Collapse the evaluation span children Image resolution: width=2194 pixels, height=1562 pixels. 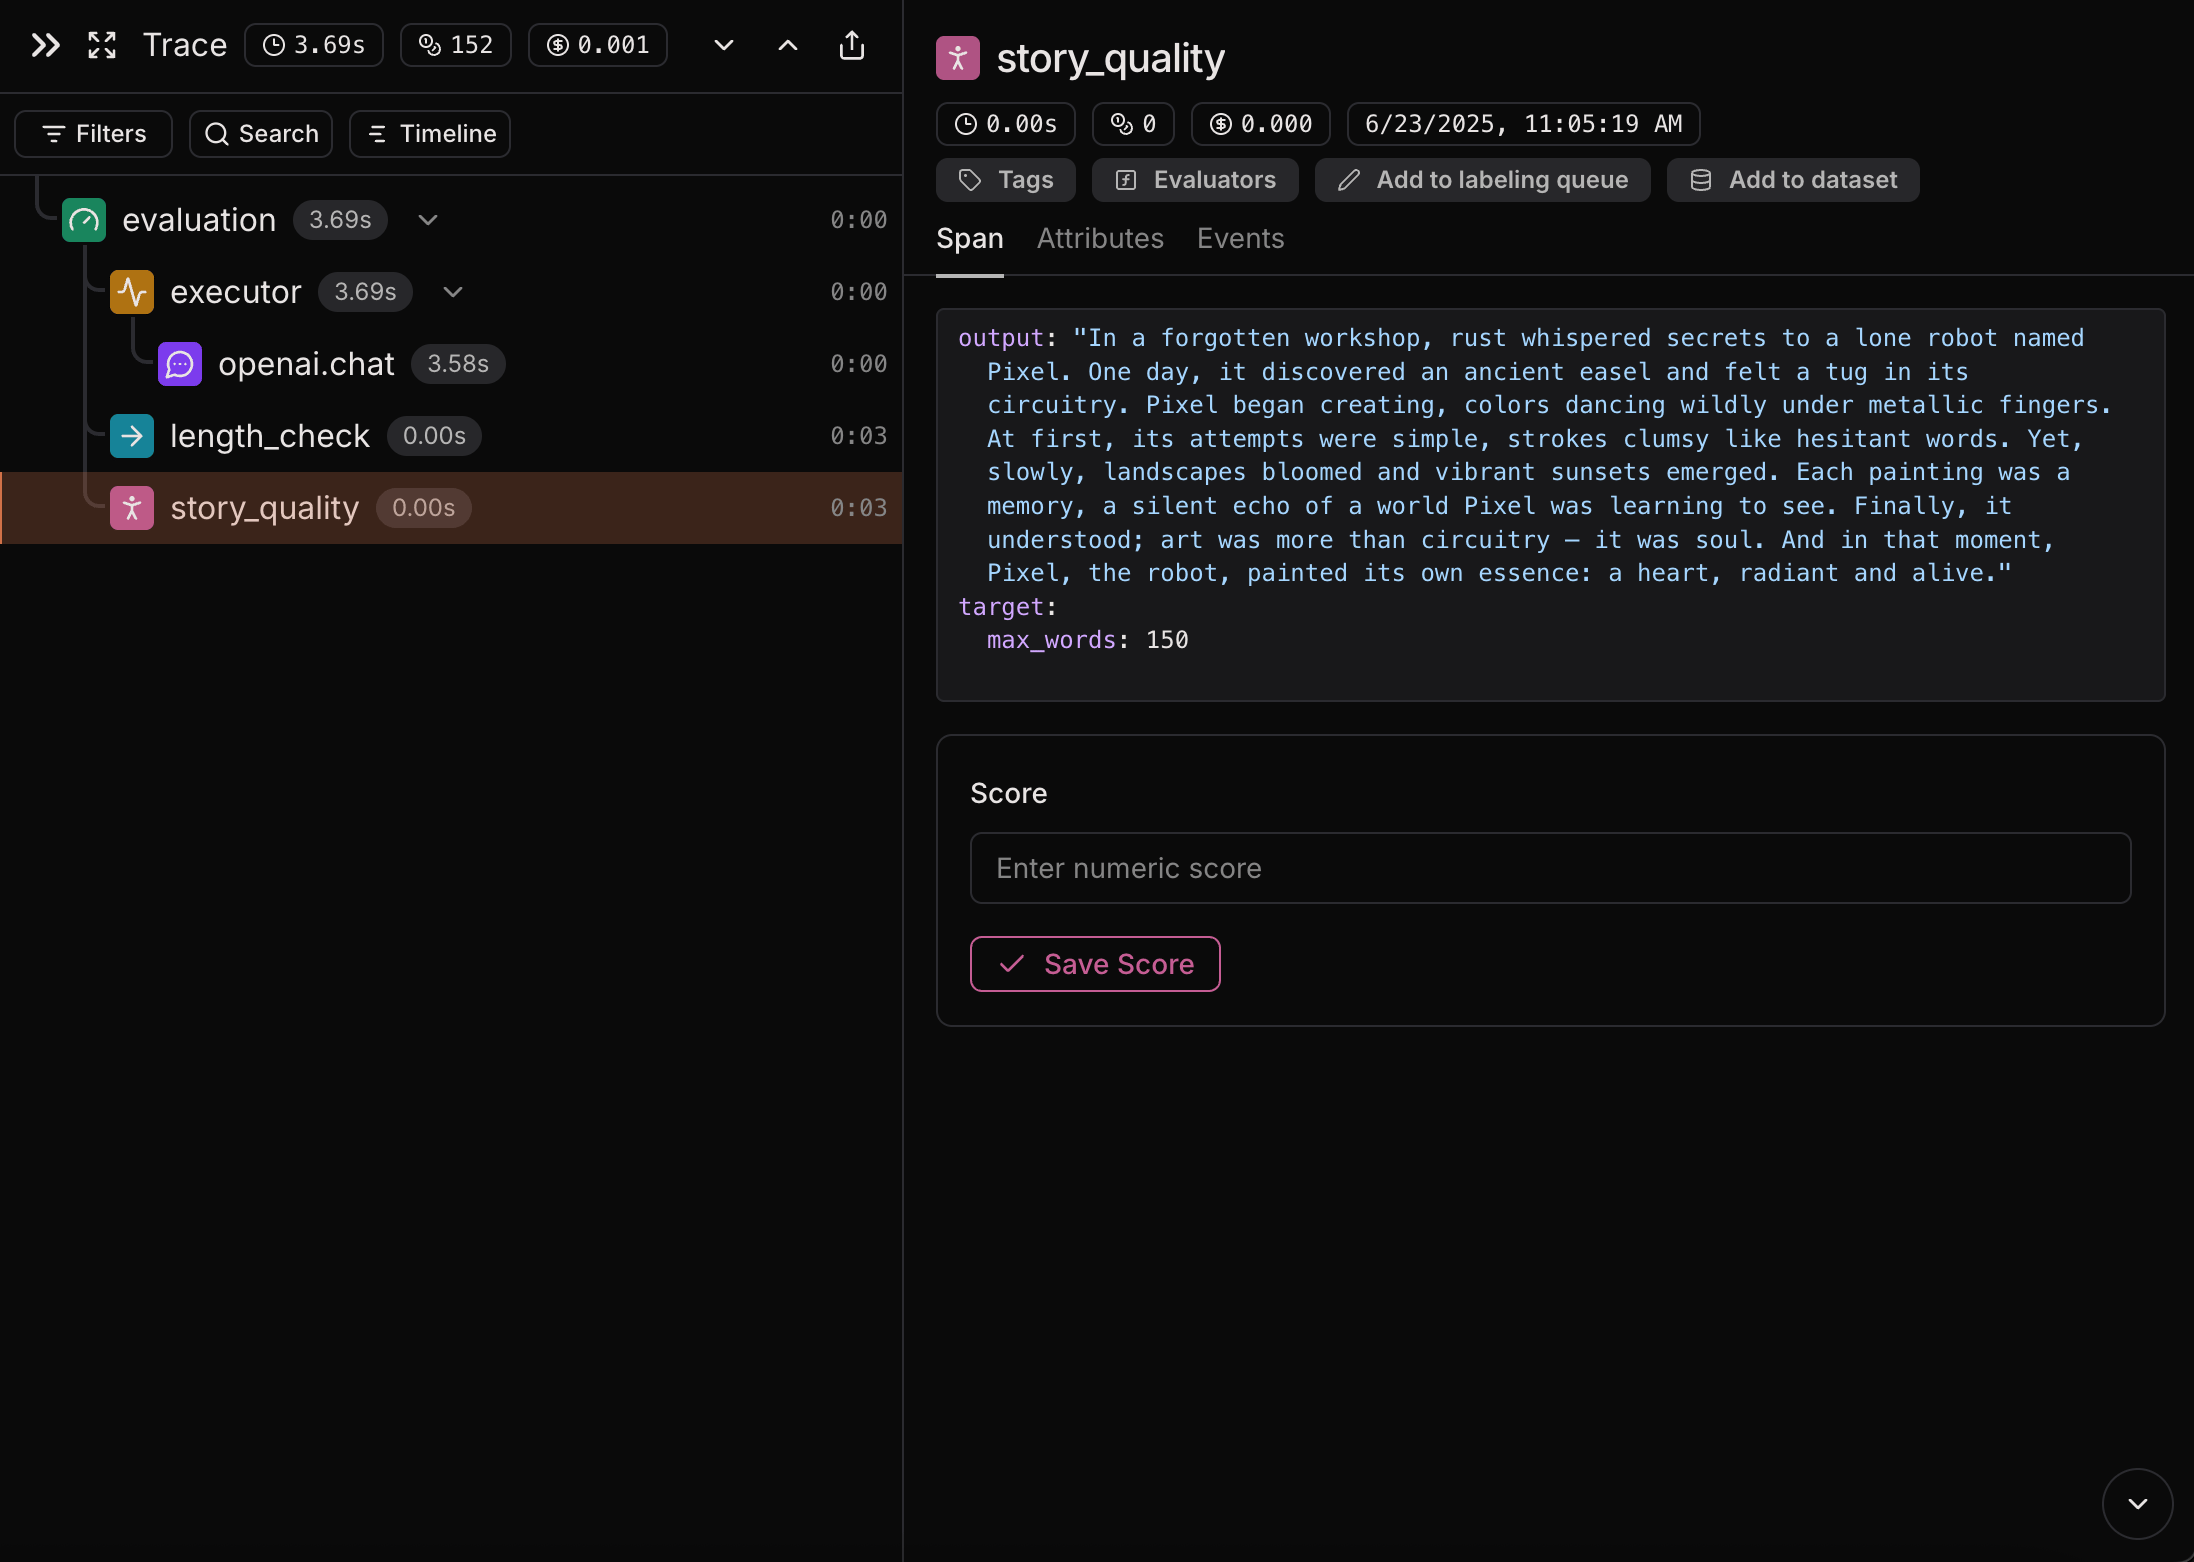pos(428,220)
